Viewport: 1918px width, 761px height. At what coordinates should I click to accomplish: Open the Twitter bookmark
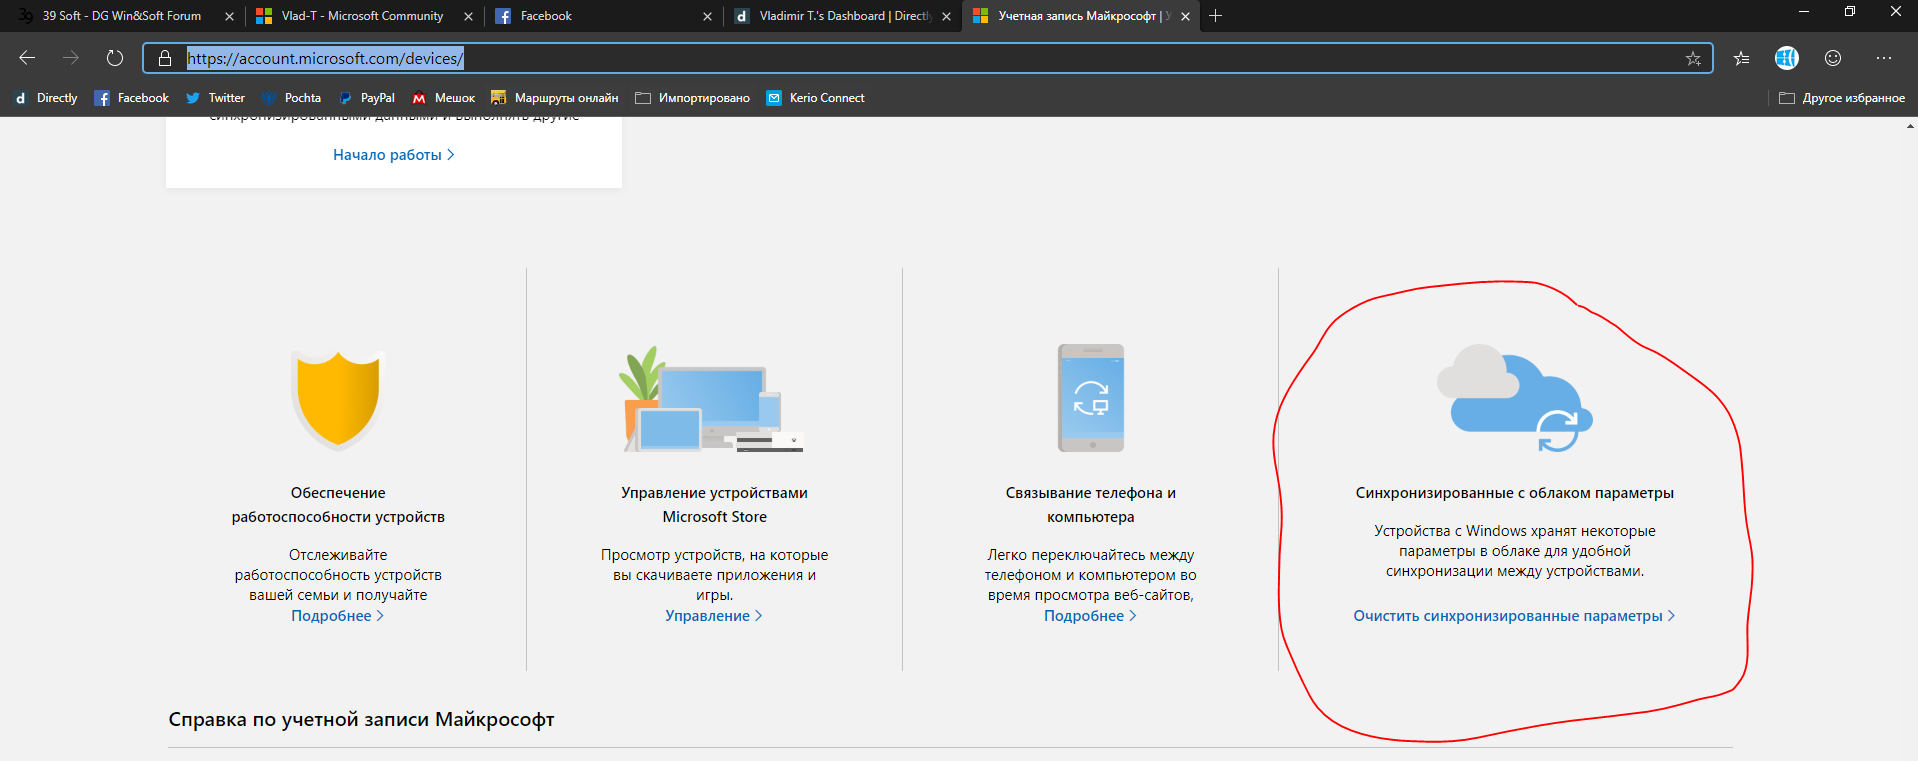point(215,98)
